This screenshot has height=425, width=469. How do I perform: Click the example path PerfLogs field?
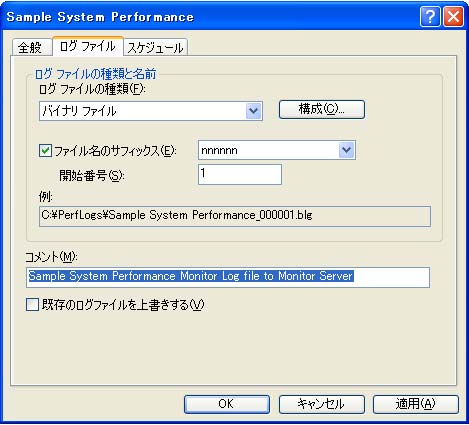click(235, 216)
